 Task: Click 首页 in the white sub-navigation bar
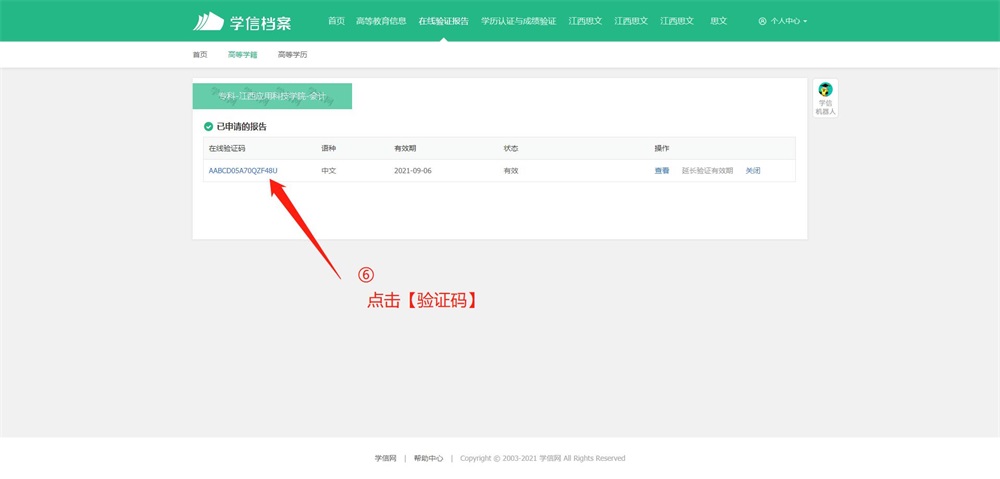tap(200, 55)
